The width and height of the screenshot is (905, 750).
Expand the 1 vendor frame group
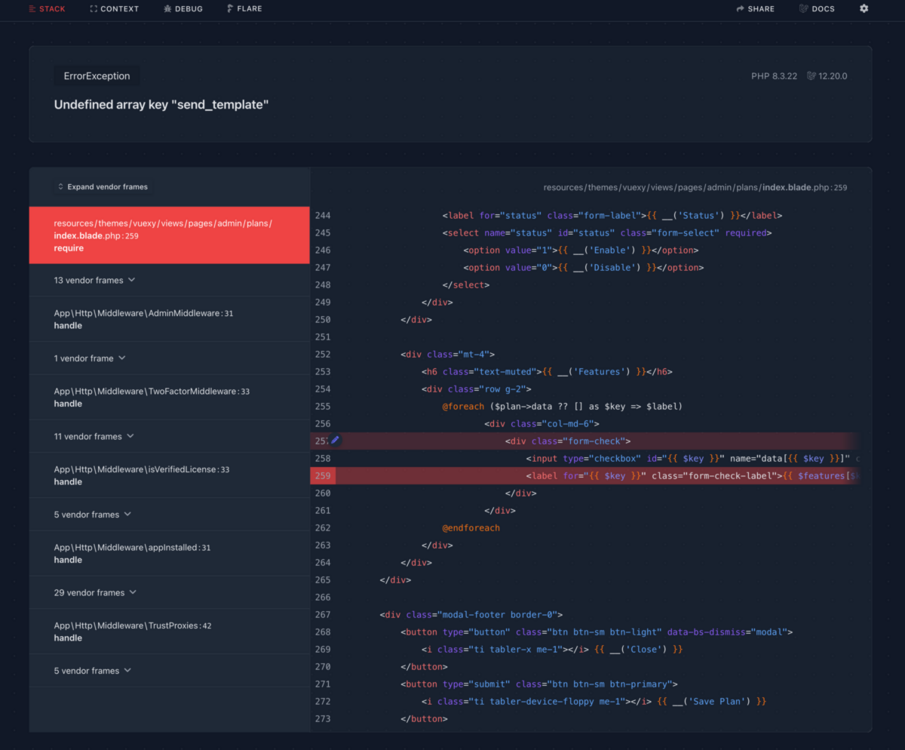click(x=169, y=358)
